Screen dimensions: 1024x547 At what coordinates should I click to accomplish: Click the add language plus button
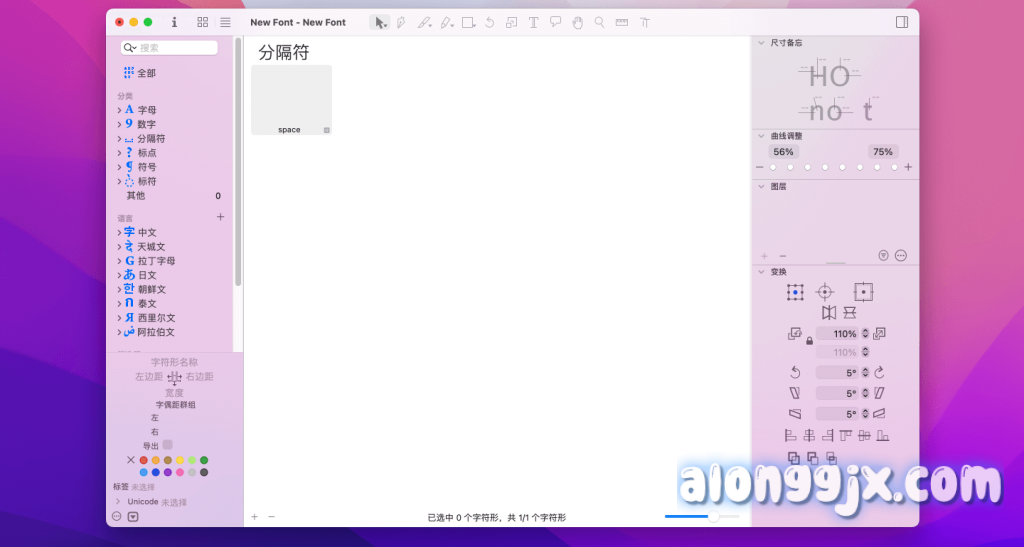pyautogui.click(x=221, y=217)
